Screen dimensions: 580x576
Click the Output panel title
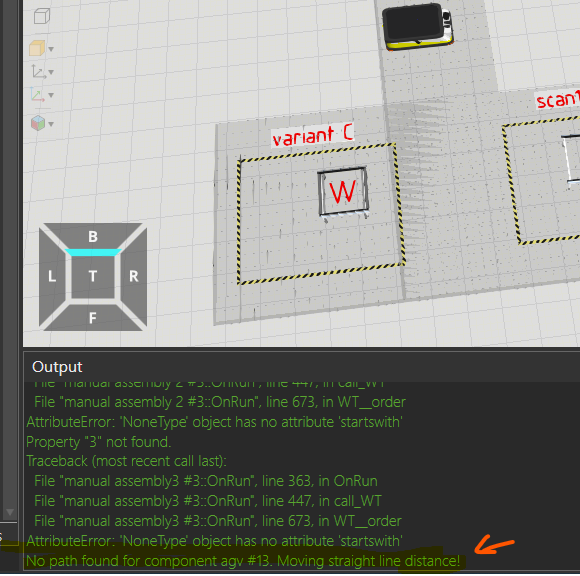pyautogui.click(x=57, y=367)
